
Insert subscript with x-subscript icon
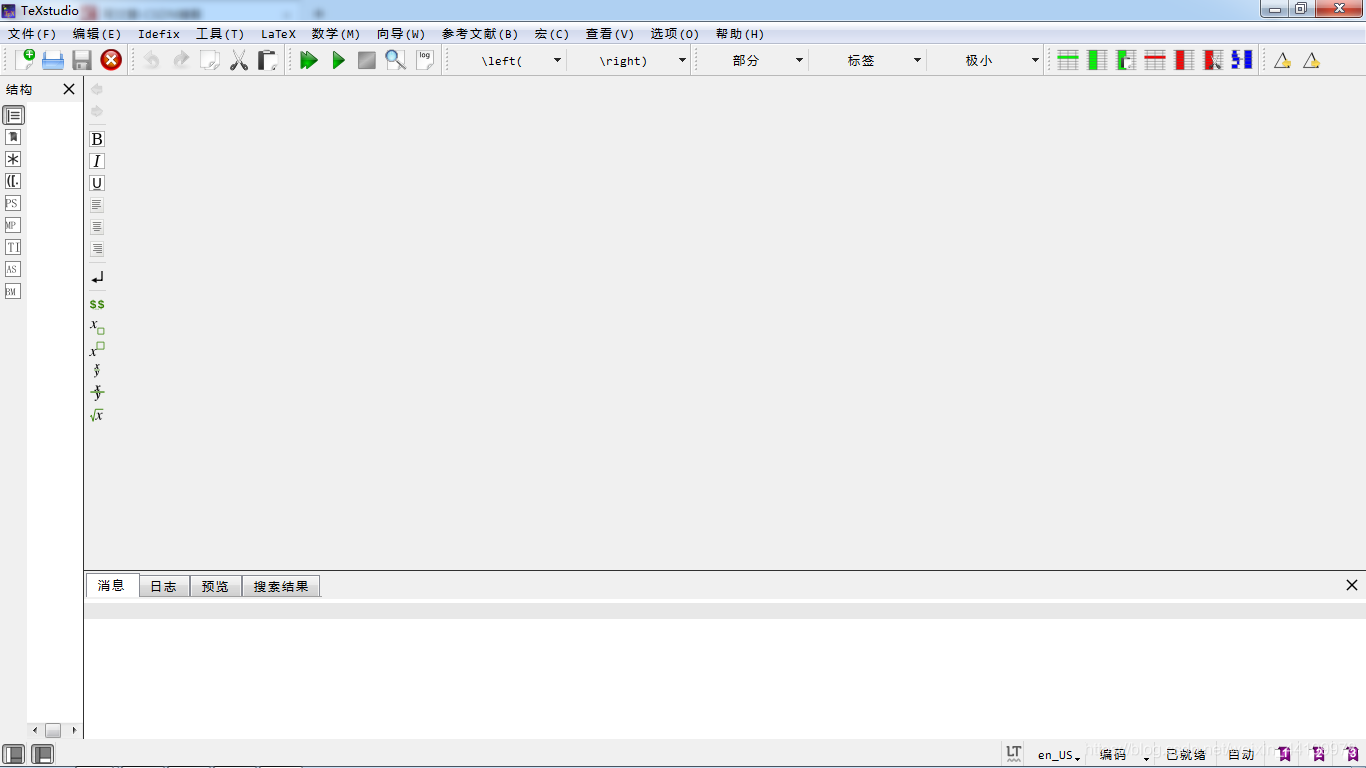[x=97, y=326]
